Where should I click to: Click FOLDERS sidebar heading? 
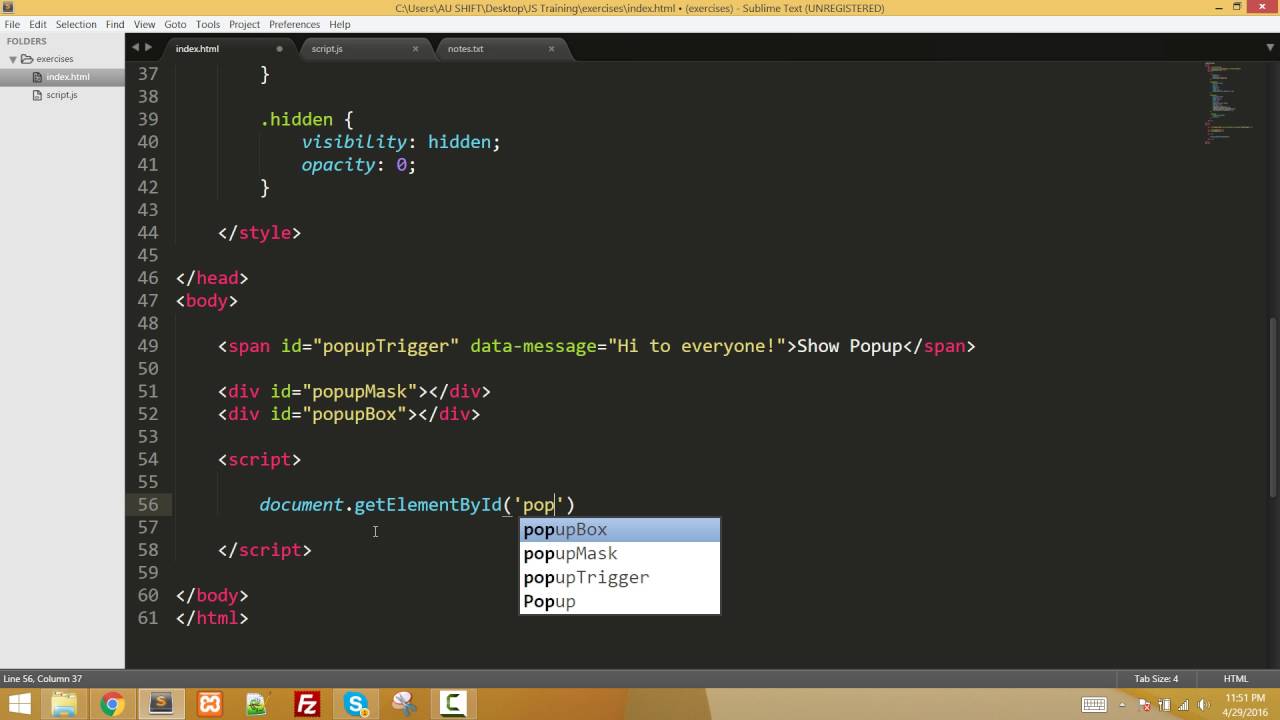[x=27, y=41]
